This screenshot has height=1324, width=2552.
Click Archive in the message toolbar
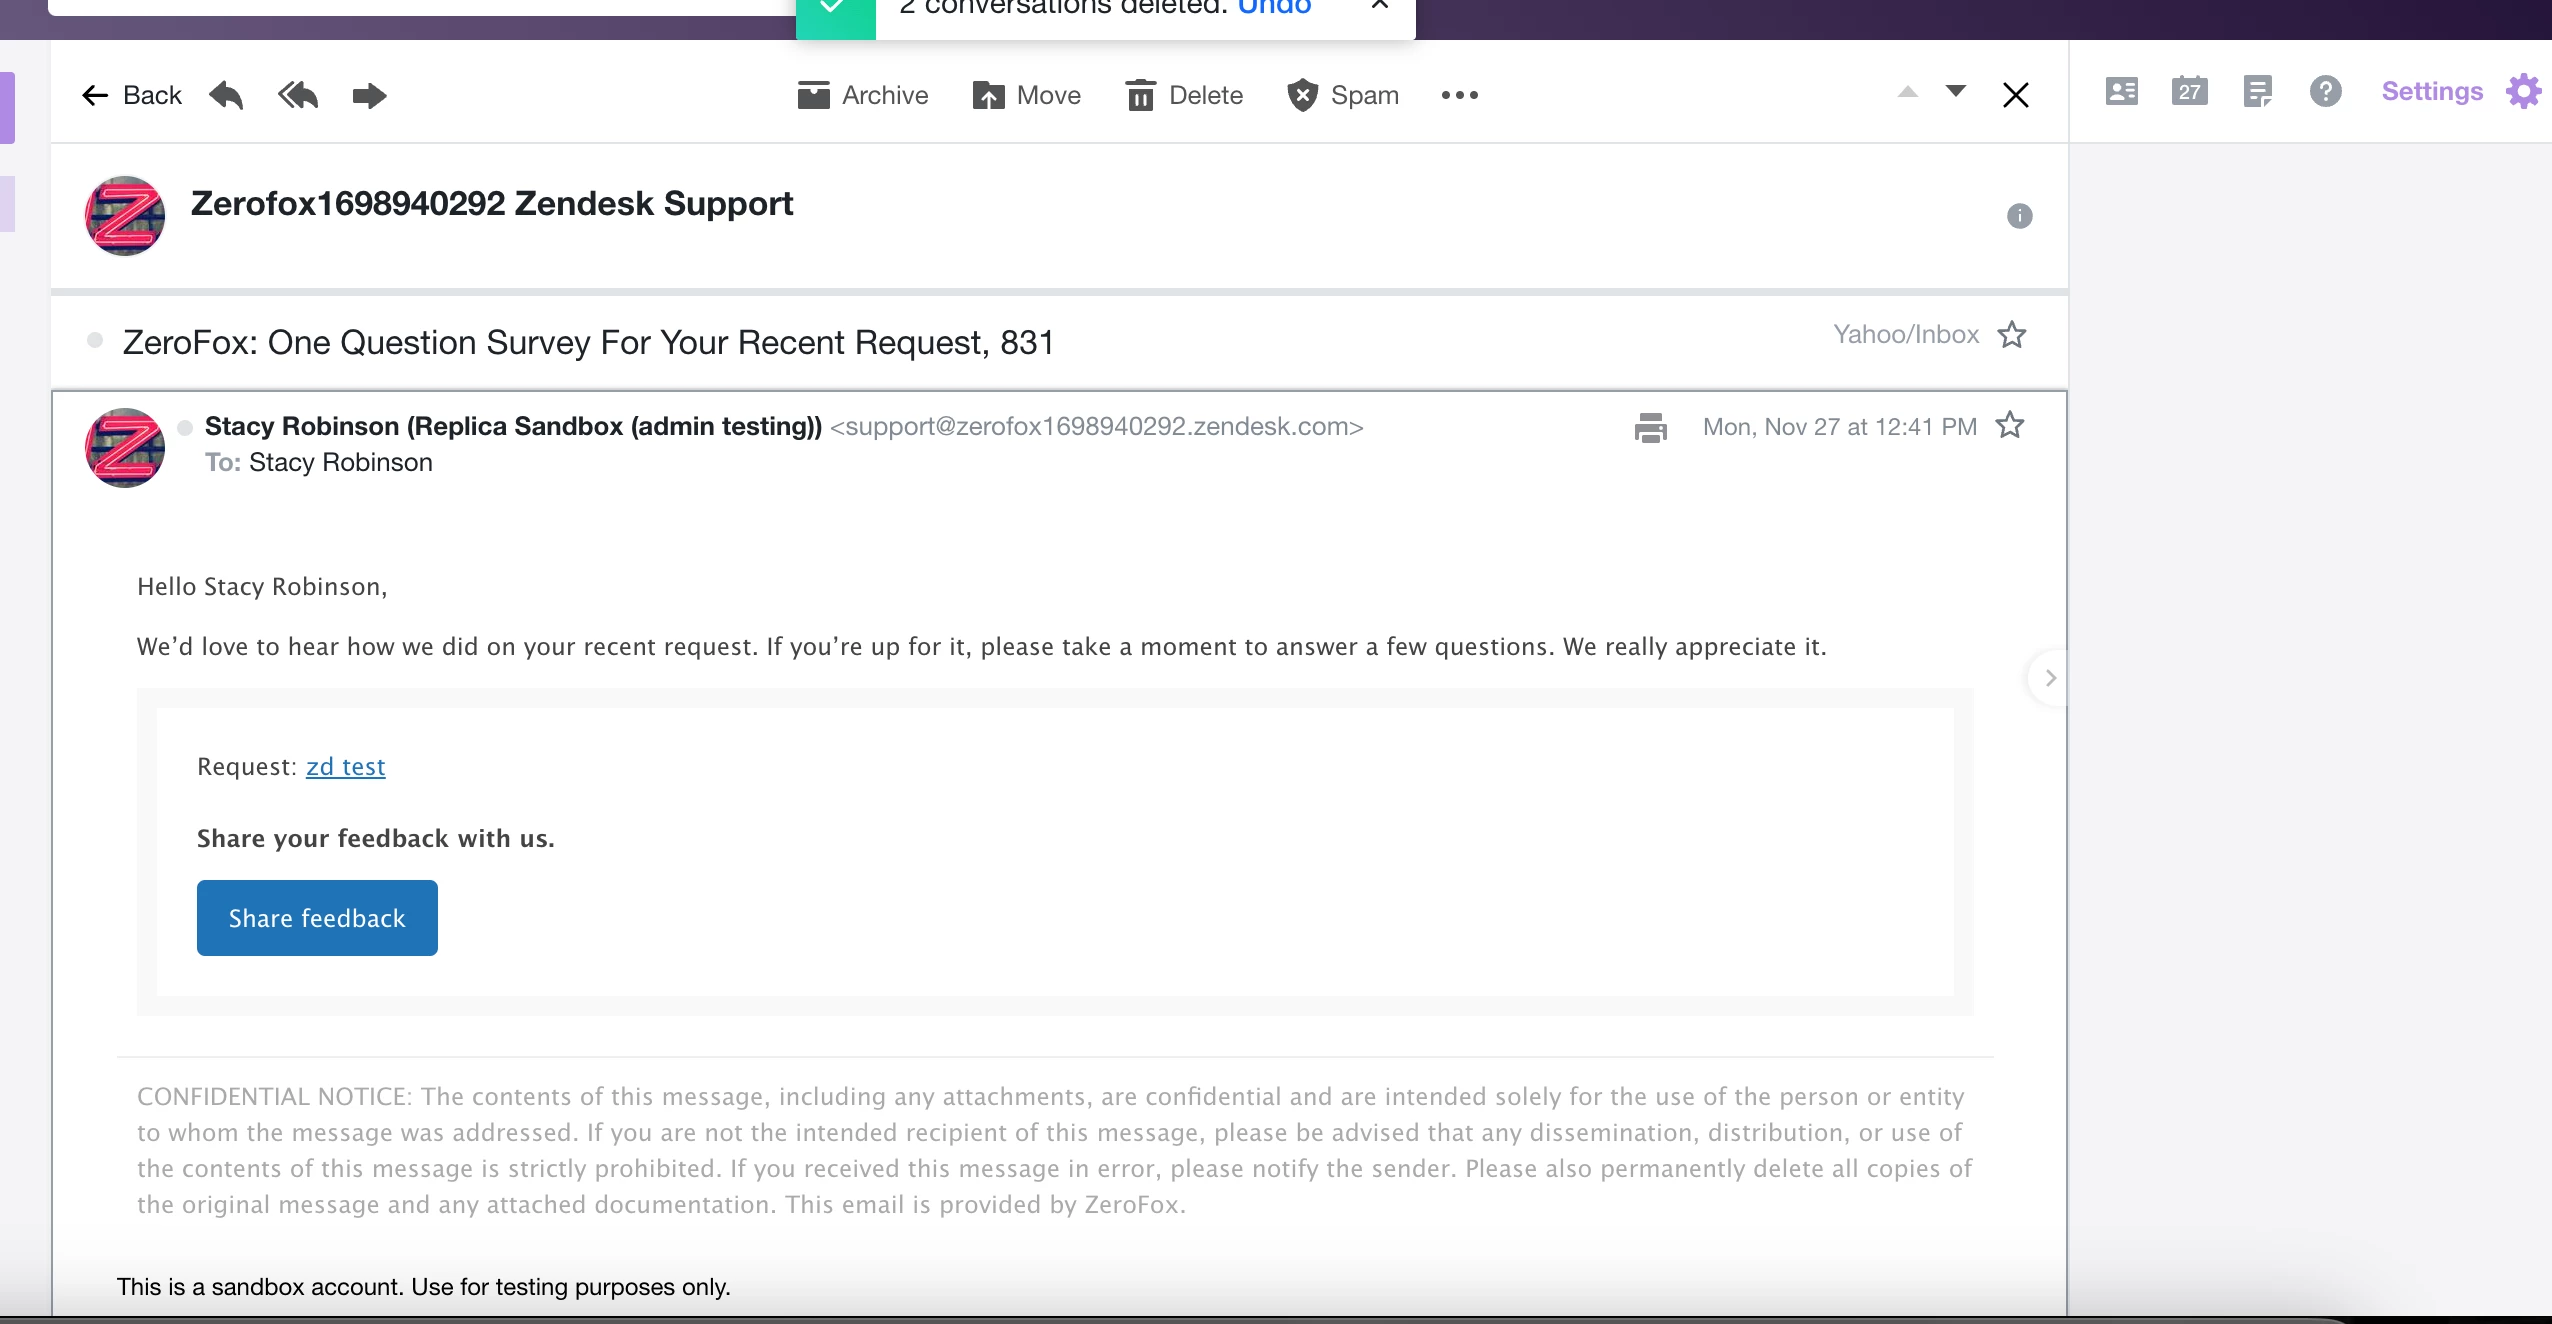pos(863,96)
